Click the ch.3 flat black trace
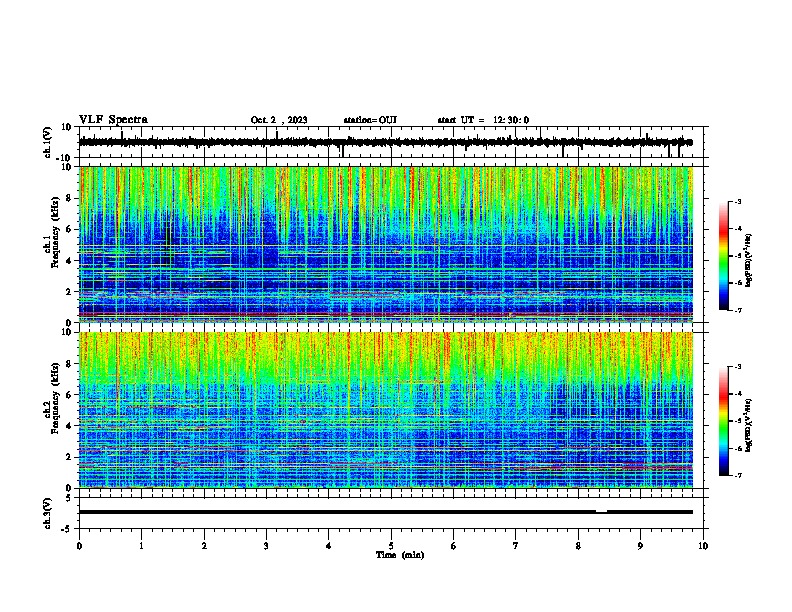Screen dimensions: 792x612 coord(385,512)
